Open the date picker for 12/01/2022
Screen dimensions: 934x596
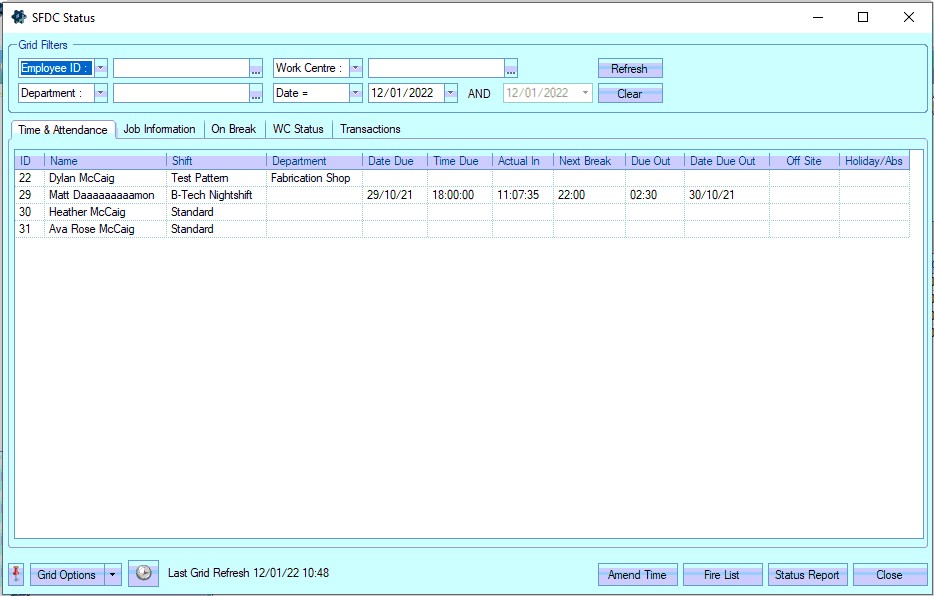[x=450, y=93]
